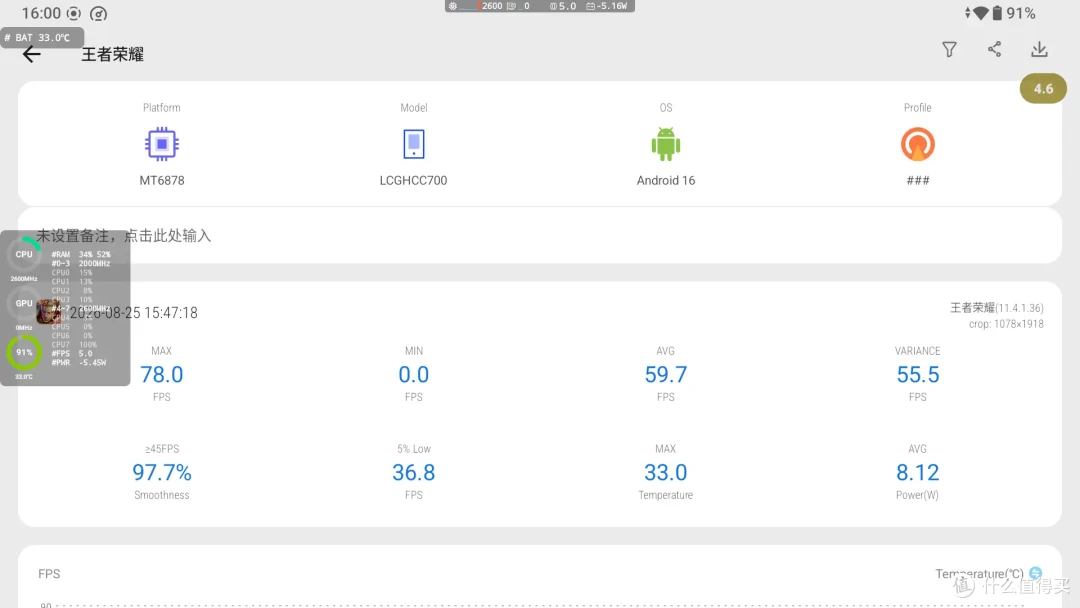
Task: Click the 91% battery ring gauge
Action: 24,353
